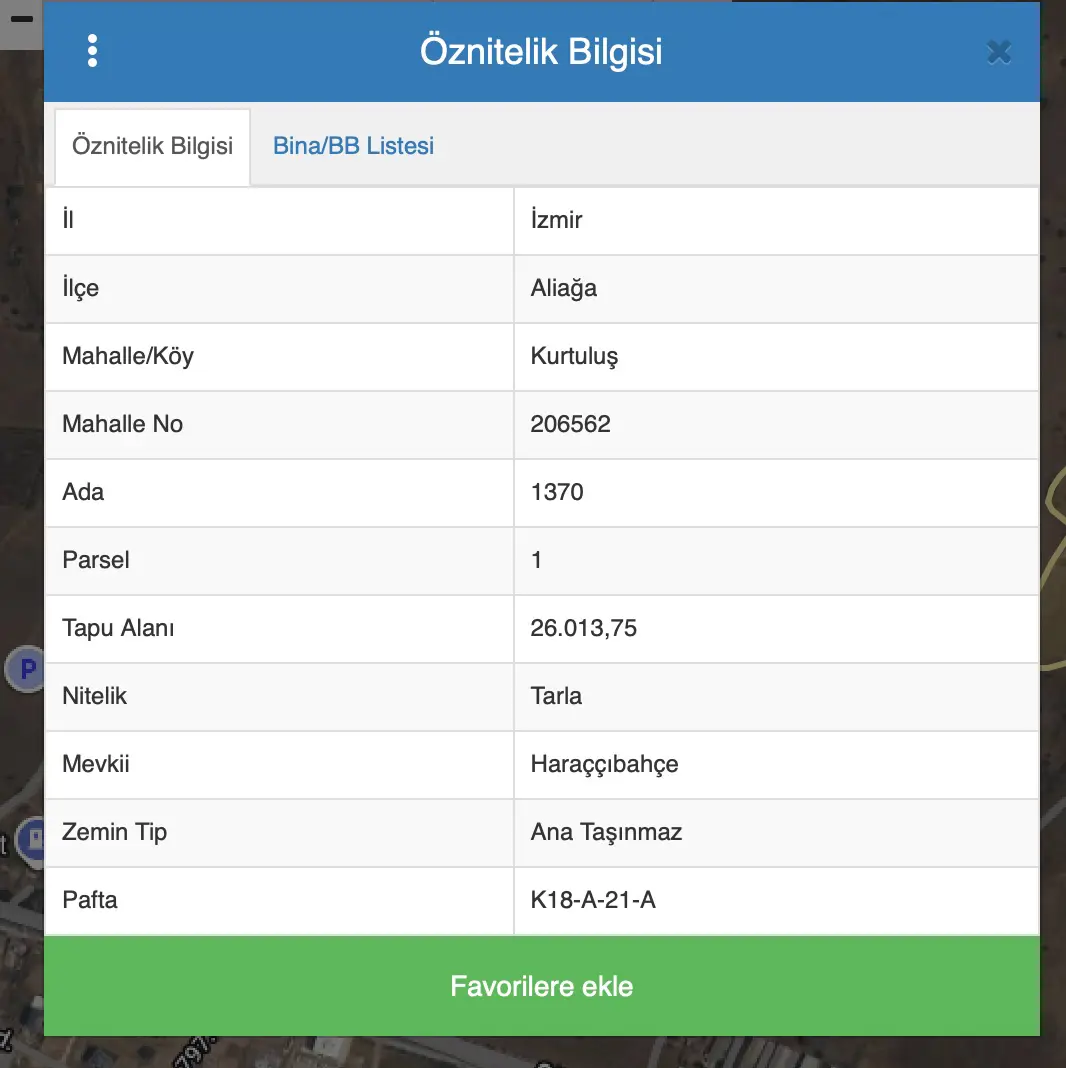Viewport: 1066px width, 1068px height.
Task: Click the Kurtuluş neighborhood value
Action: [x=574, y=356]
